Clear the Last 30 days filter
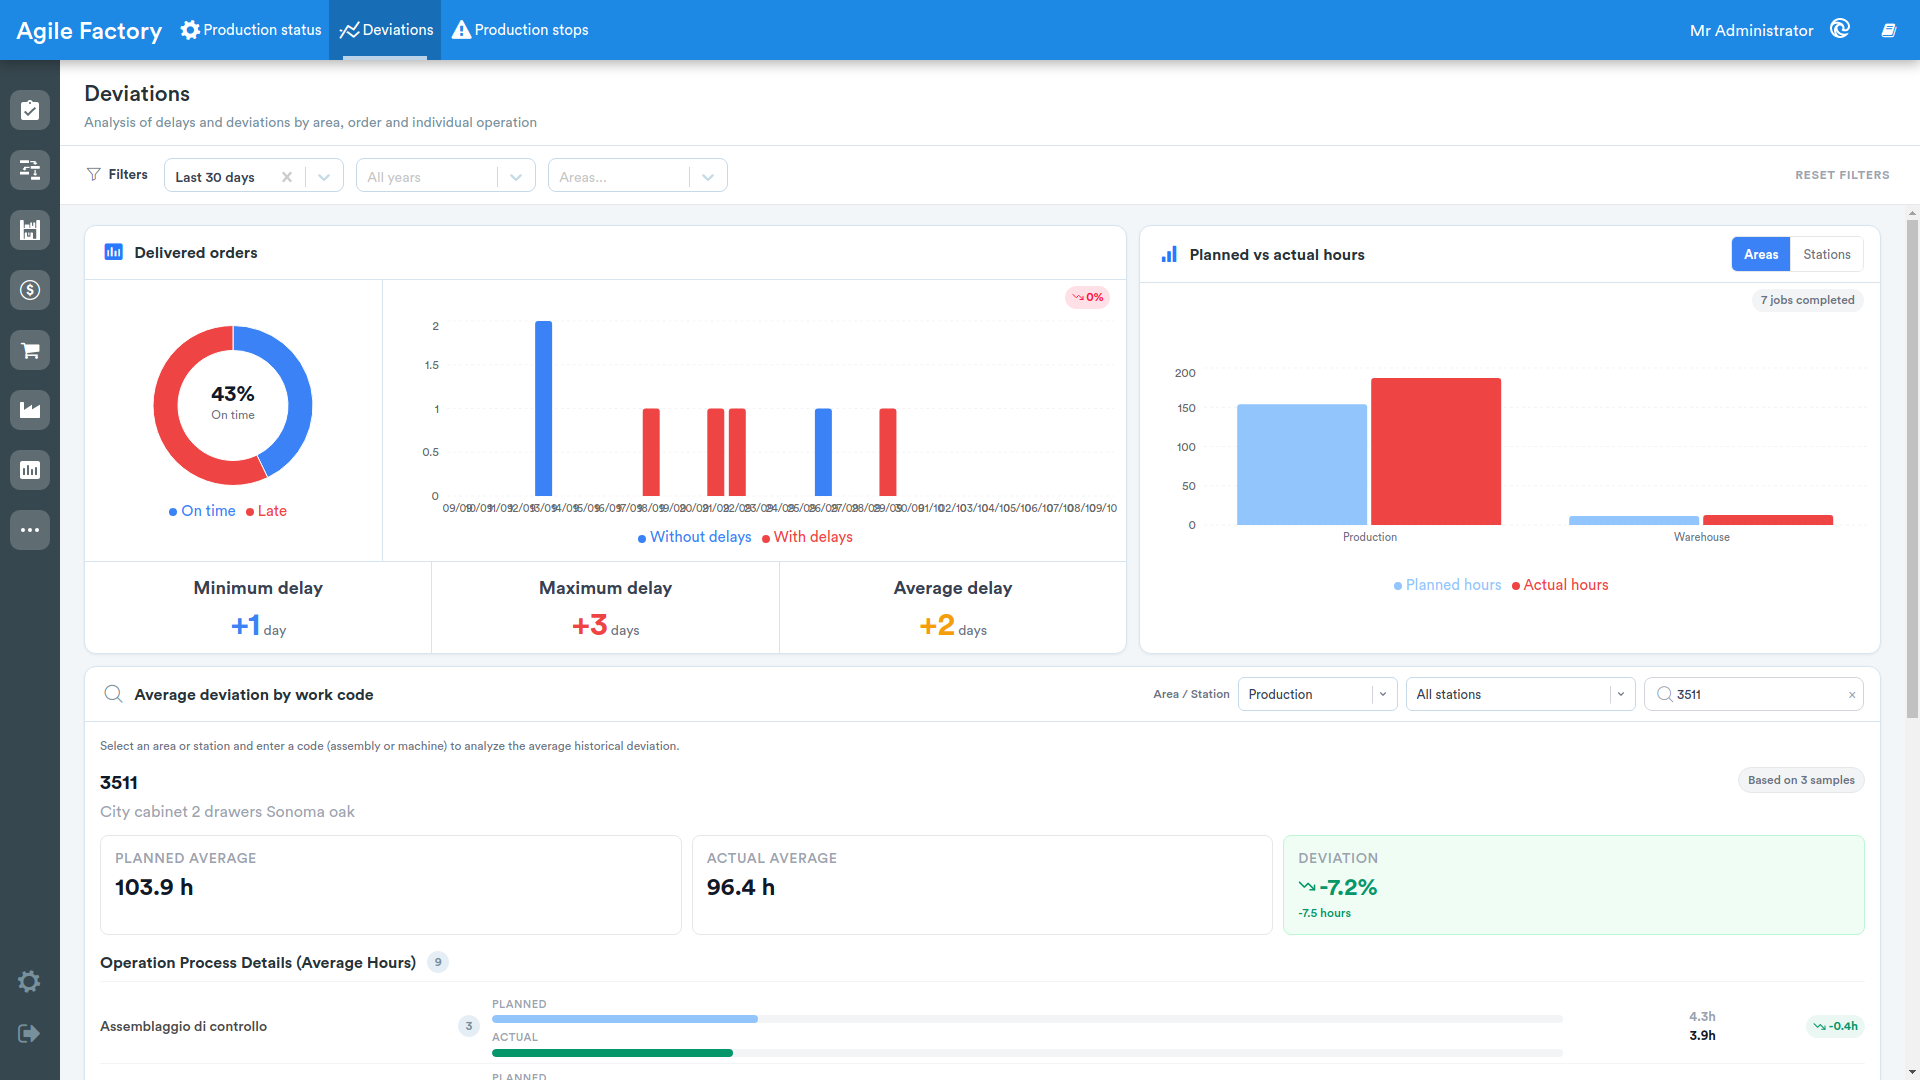This screenshot has width=1920, height=1080. coord(287,177)
